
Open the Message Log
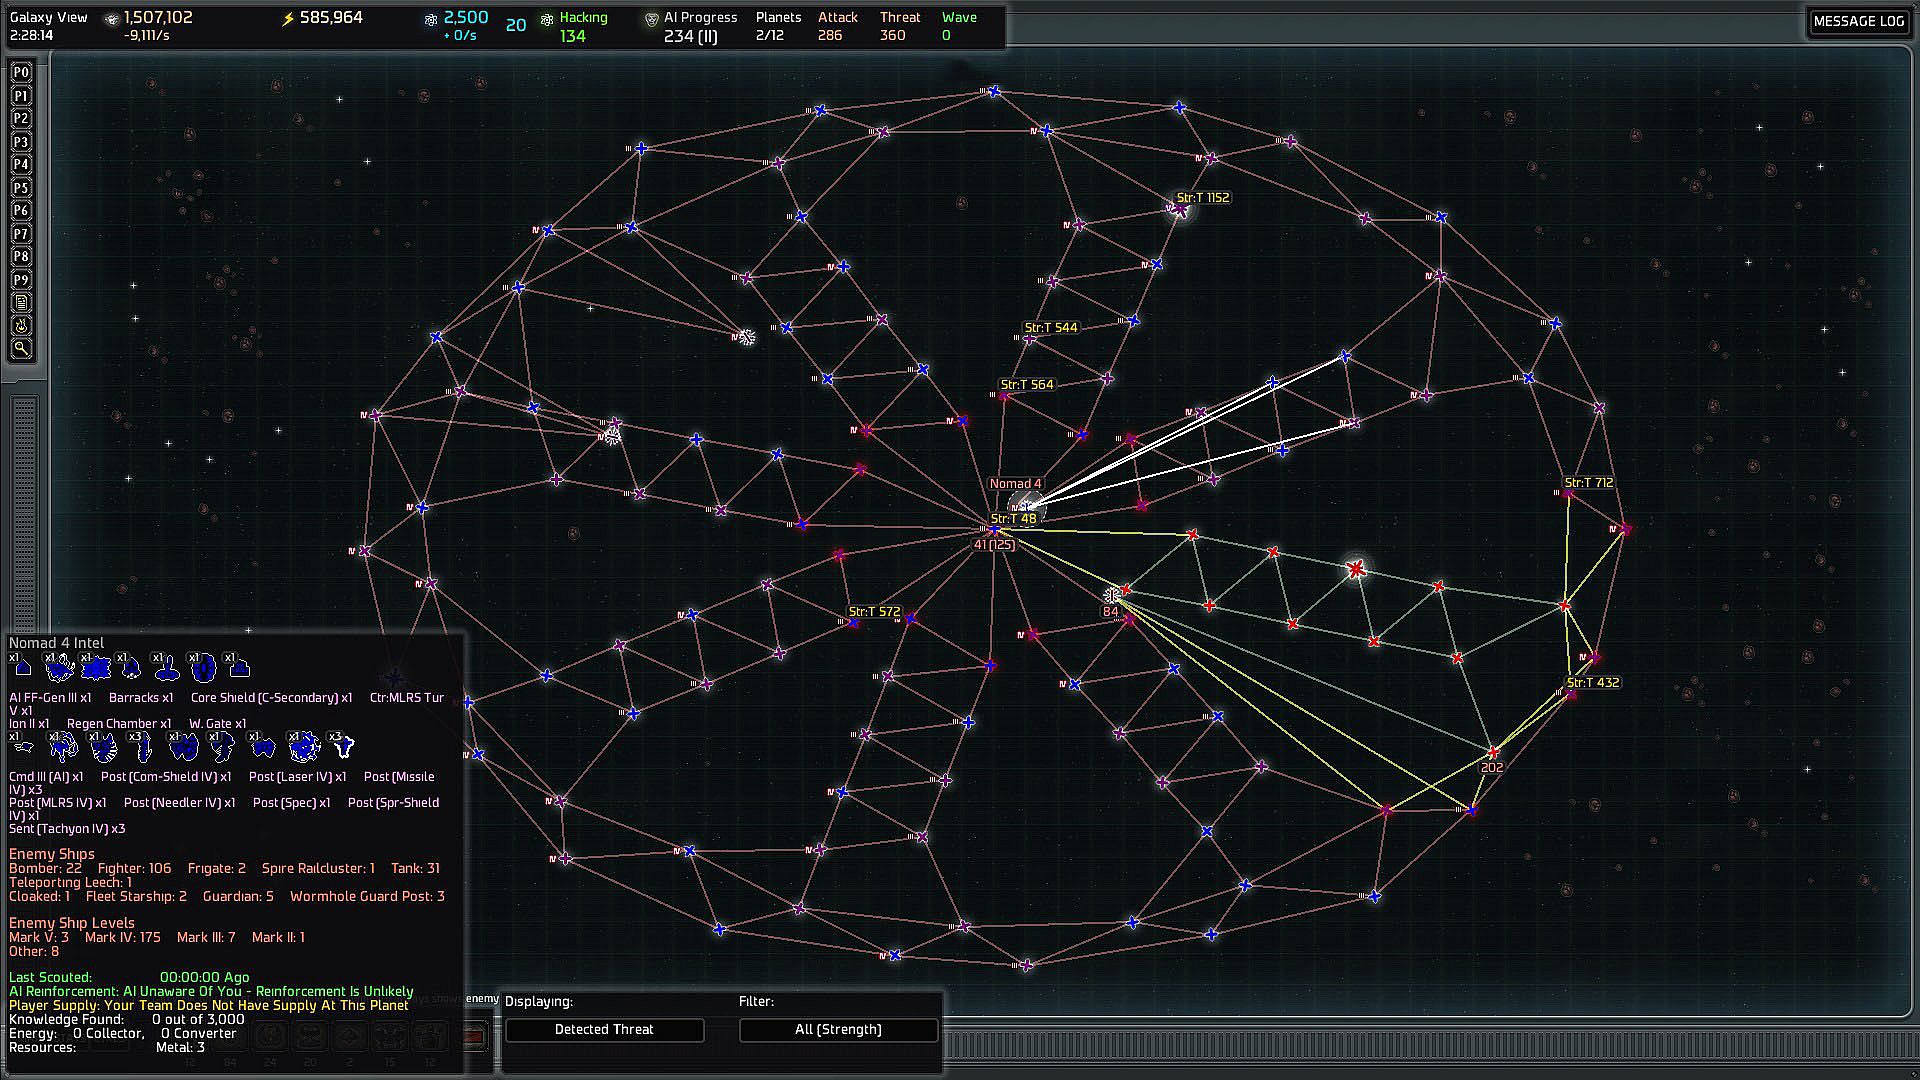point(1858,21)
